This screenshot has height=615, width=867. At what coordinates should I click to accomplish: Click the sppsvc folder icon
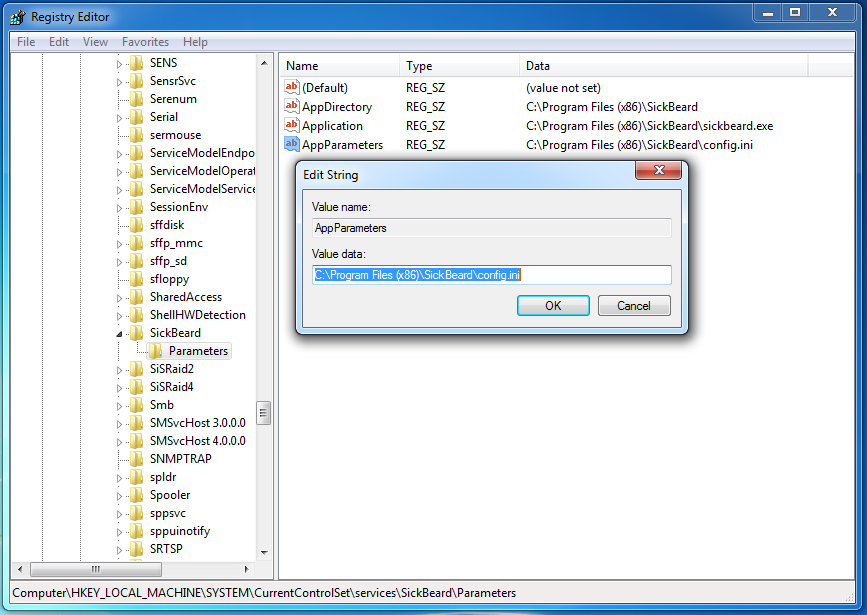[x=137, y=513]
